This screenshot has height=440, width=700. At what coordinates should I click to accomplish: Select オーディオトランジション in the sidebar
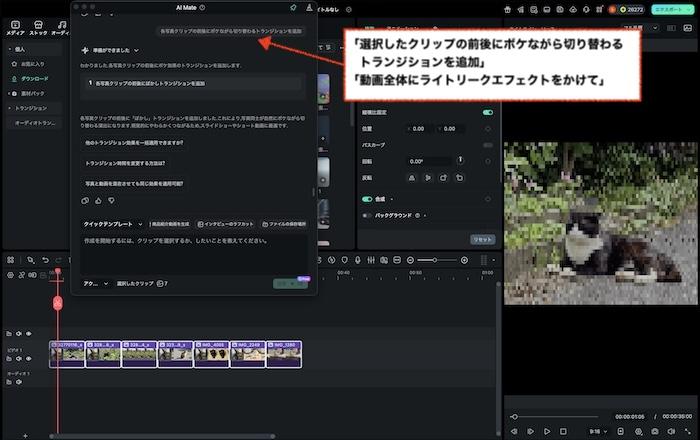tap(35, 123)
